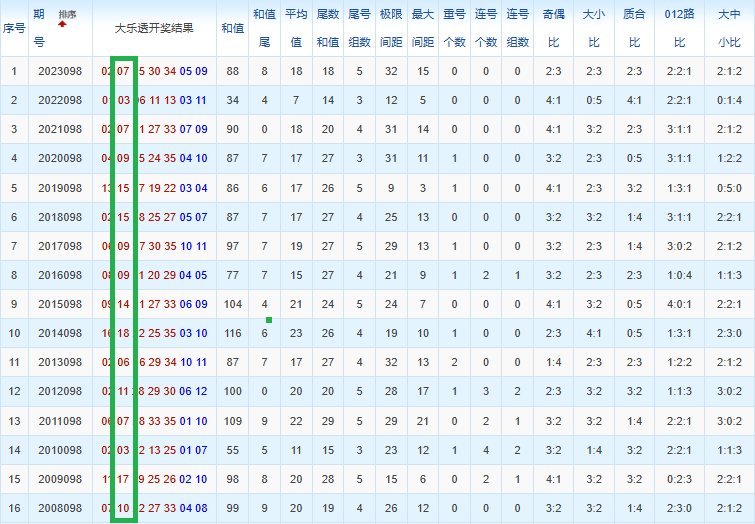
Task: Click the 极限间距 column header
Action: [391, 28]
